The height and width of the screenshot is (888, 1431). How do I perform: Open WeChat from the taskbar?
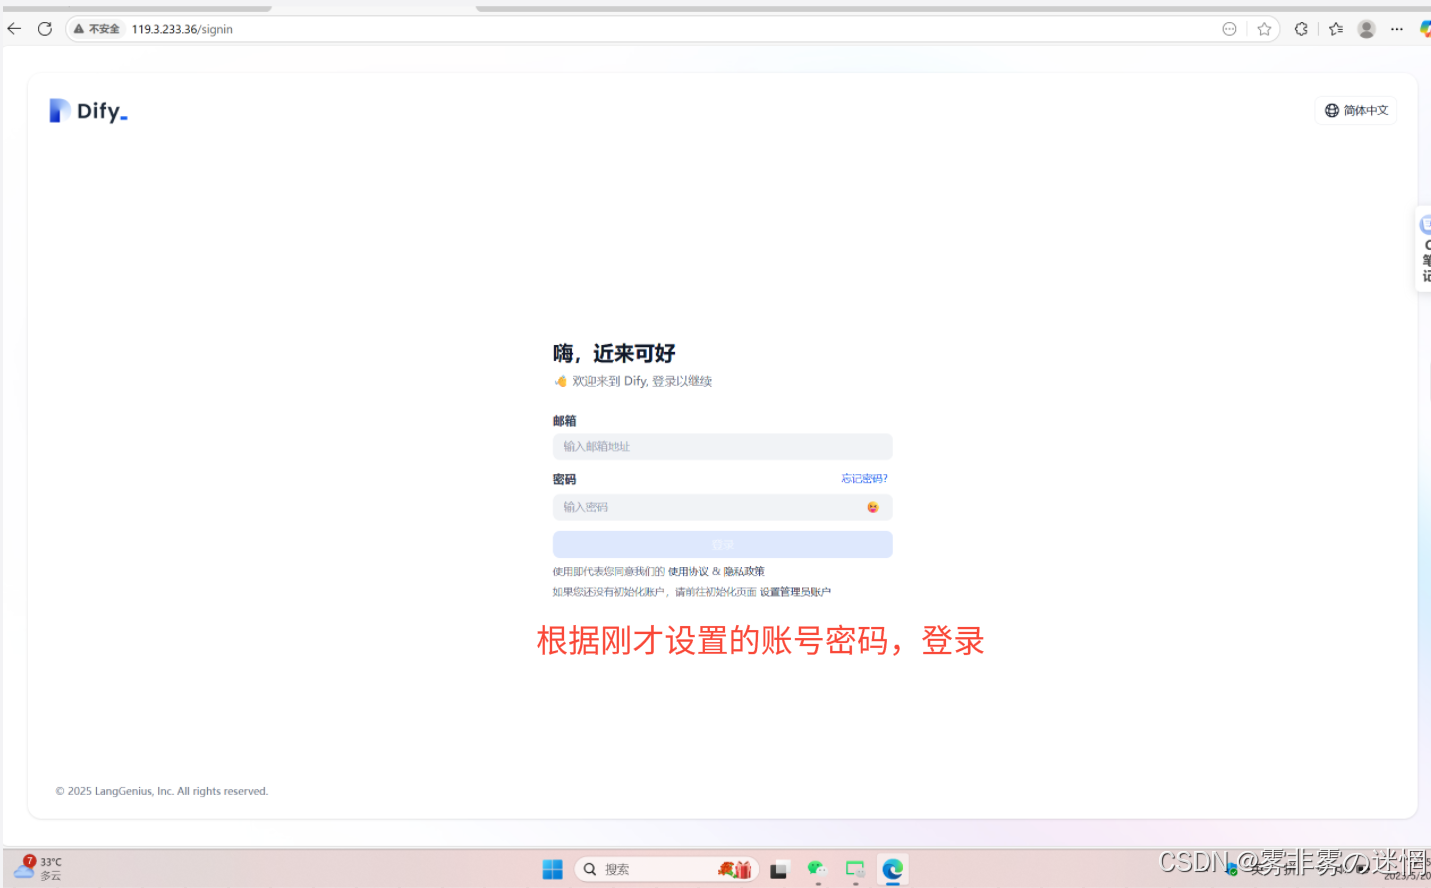pyautogui.click(x=817, y=869)
